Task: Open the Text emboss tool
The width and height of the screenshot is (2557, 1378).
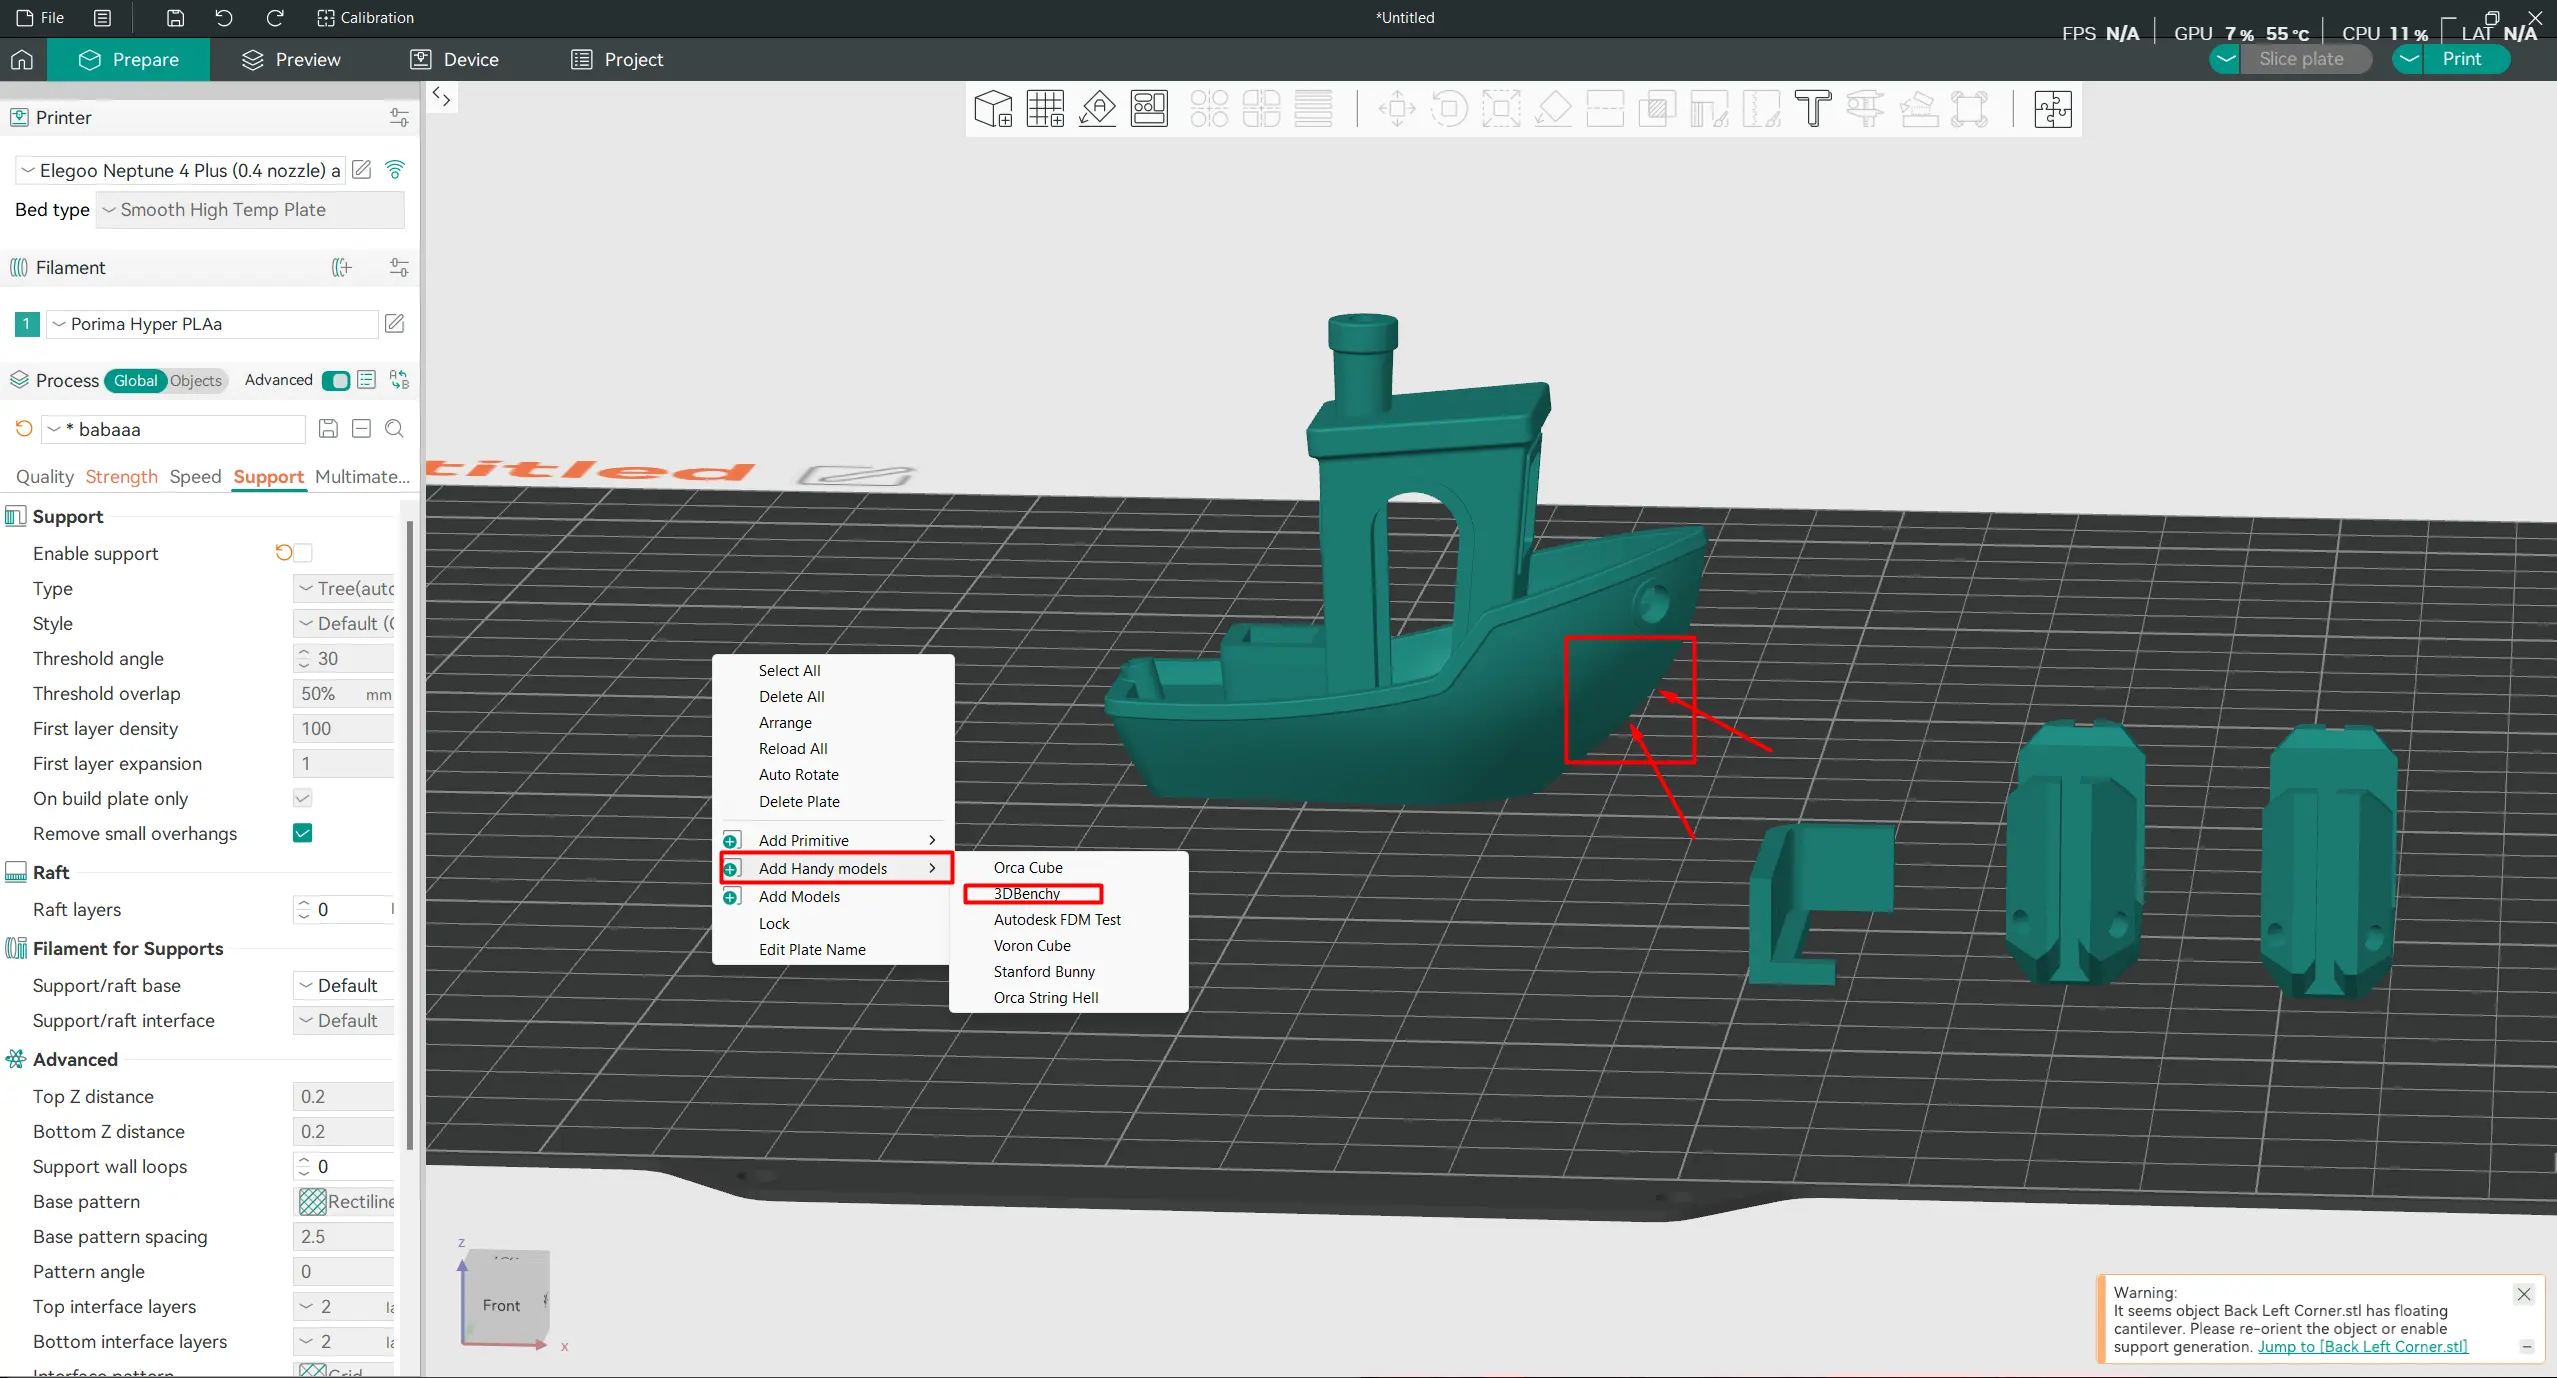Action: 1813,109
